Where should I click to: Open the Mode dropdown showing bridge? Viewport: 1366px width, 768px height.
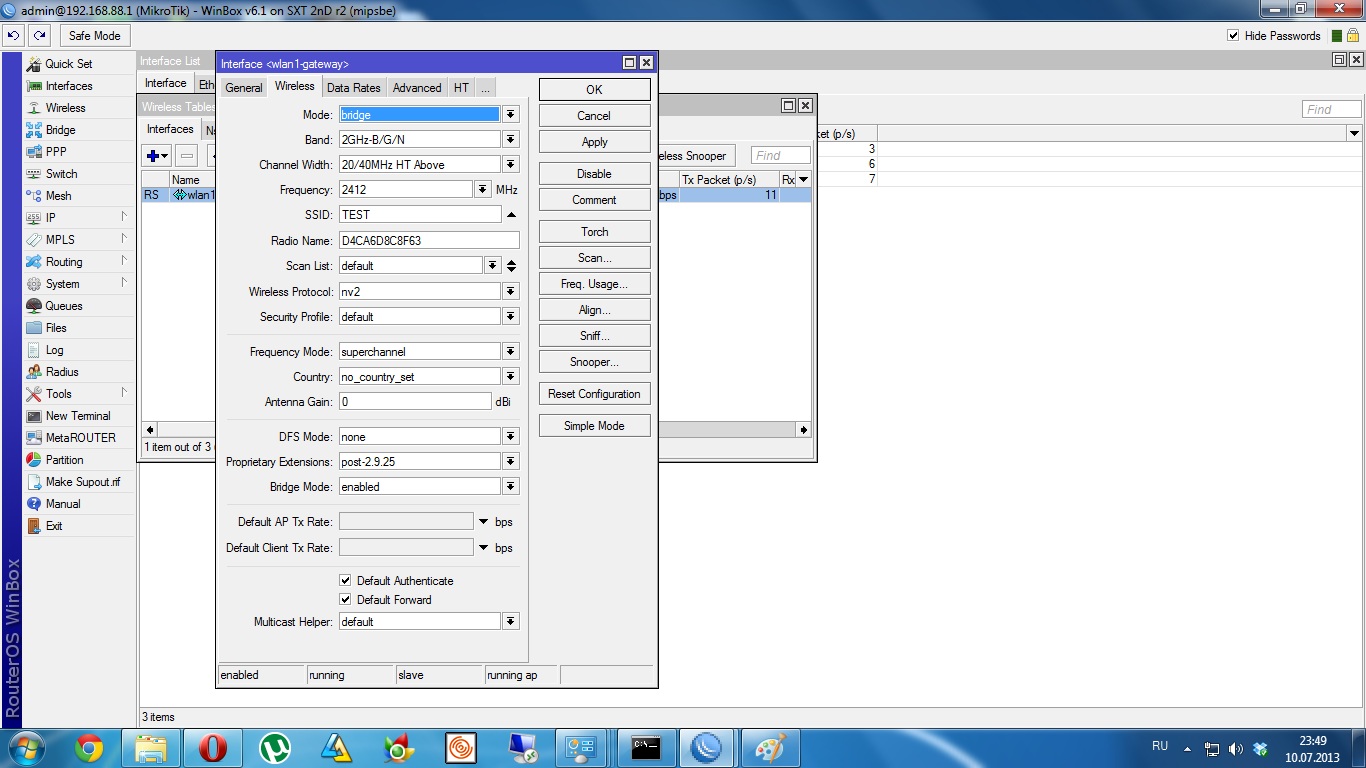pos(511,115)
